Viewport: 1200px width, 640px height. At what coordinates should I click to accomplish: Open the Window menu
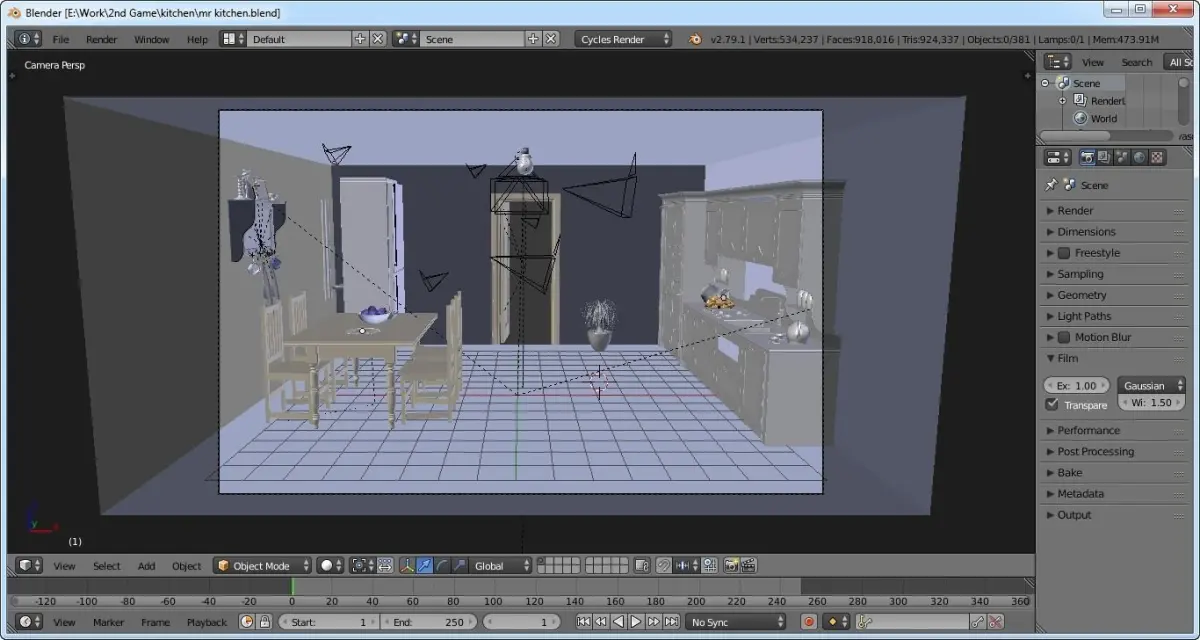pos(152,39)
